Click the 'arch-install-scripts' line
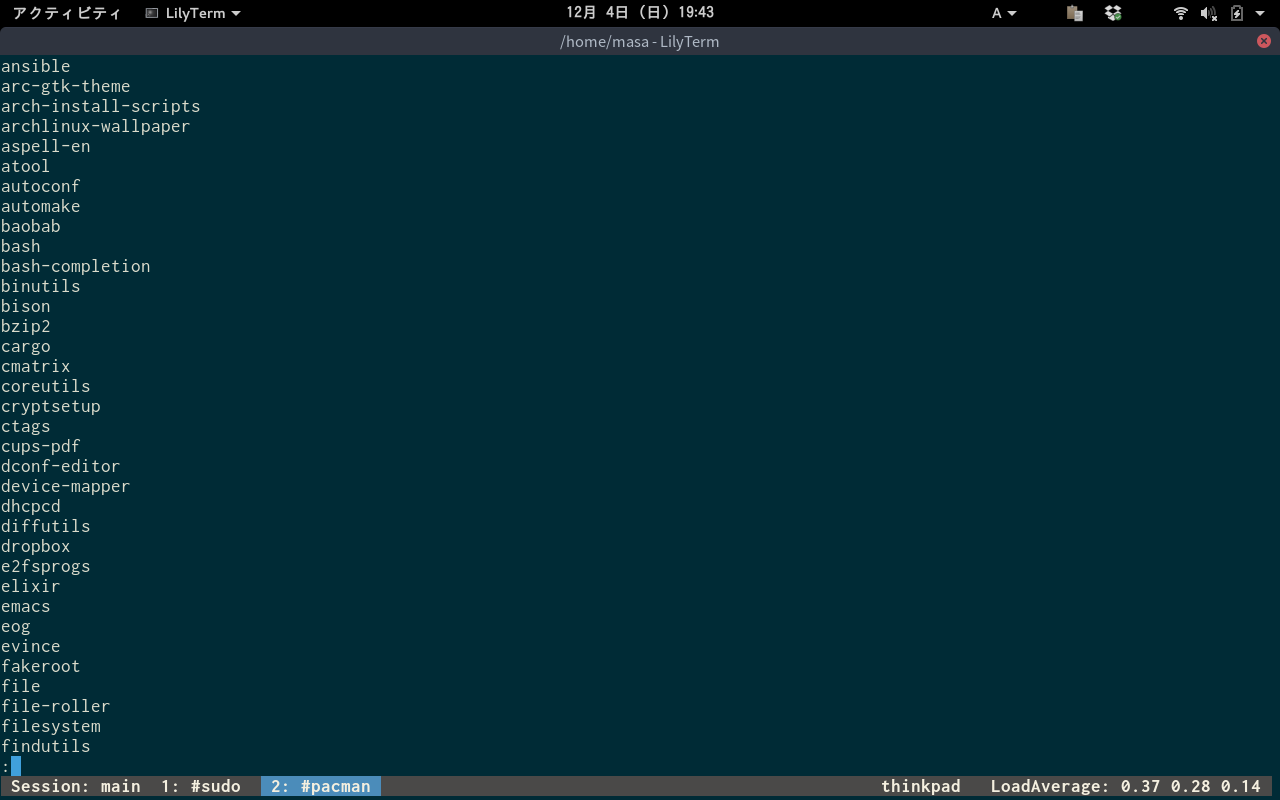This screenshot has width=1280, height=800. pyautogui.click(x=101, y=106)
